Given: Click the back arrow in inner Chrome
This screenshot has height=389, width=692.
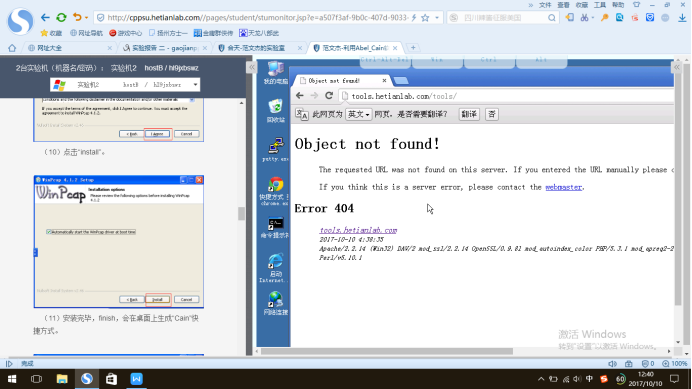Looking at the screenshot, I should pos(300,96).
